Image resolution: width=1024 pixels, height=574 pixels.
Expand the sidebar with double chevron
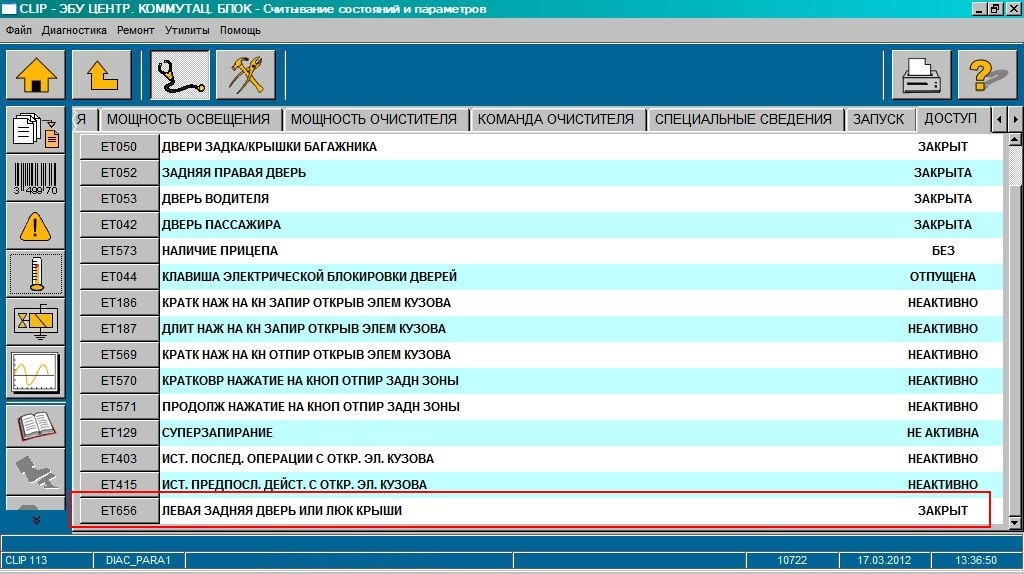[35, 519]
